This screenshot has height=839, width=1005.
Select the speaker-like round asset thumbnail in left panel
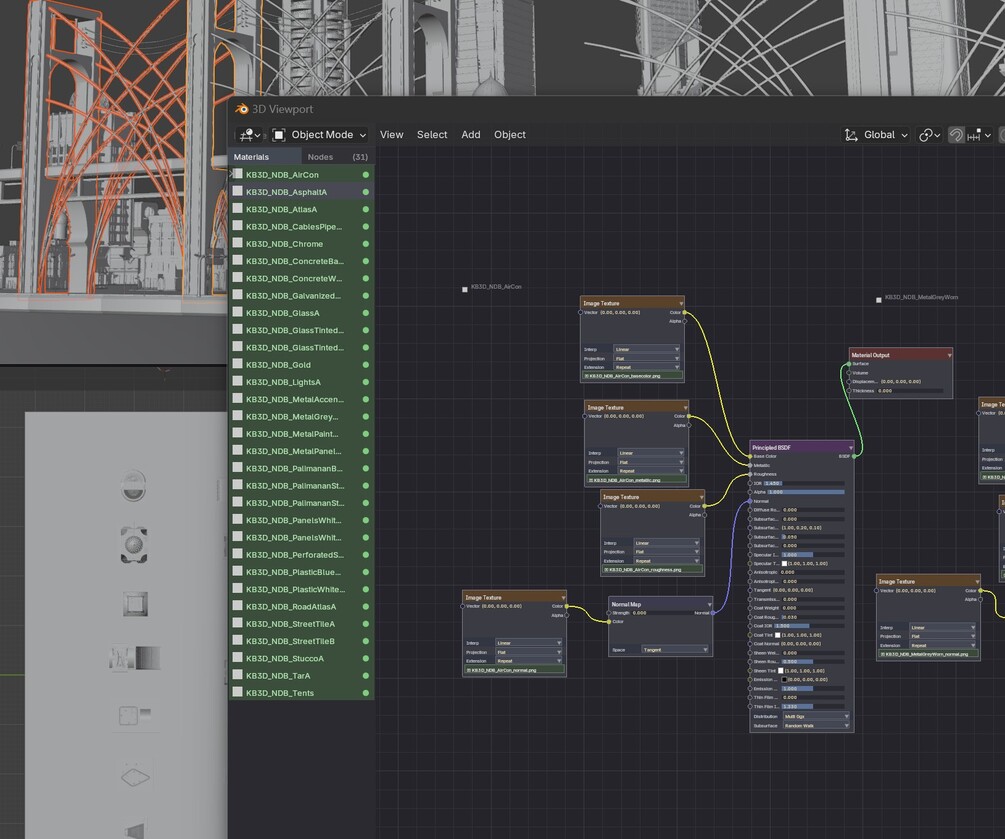click(134, 545)
